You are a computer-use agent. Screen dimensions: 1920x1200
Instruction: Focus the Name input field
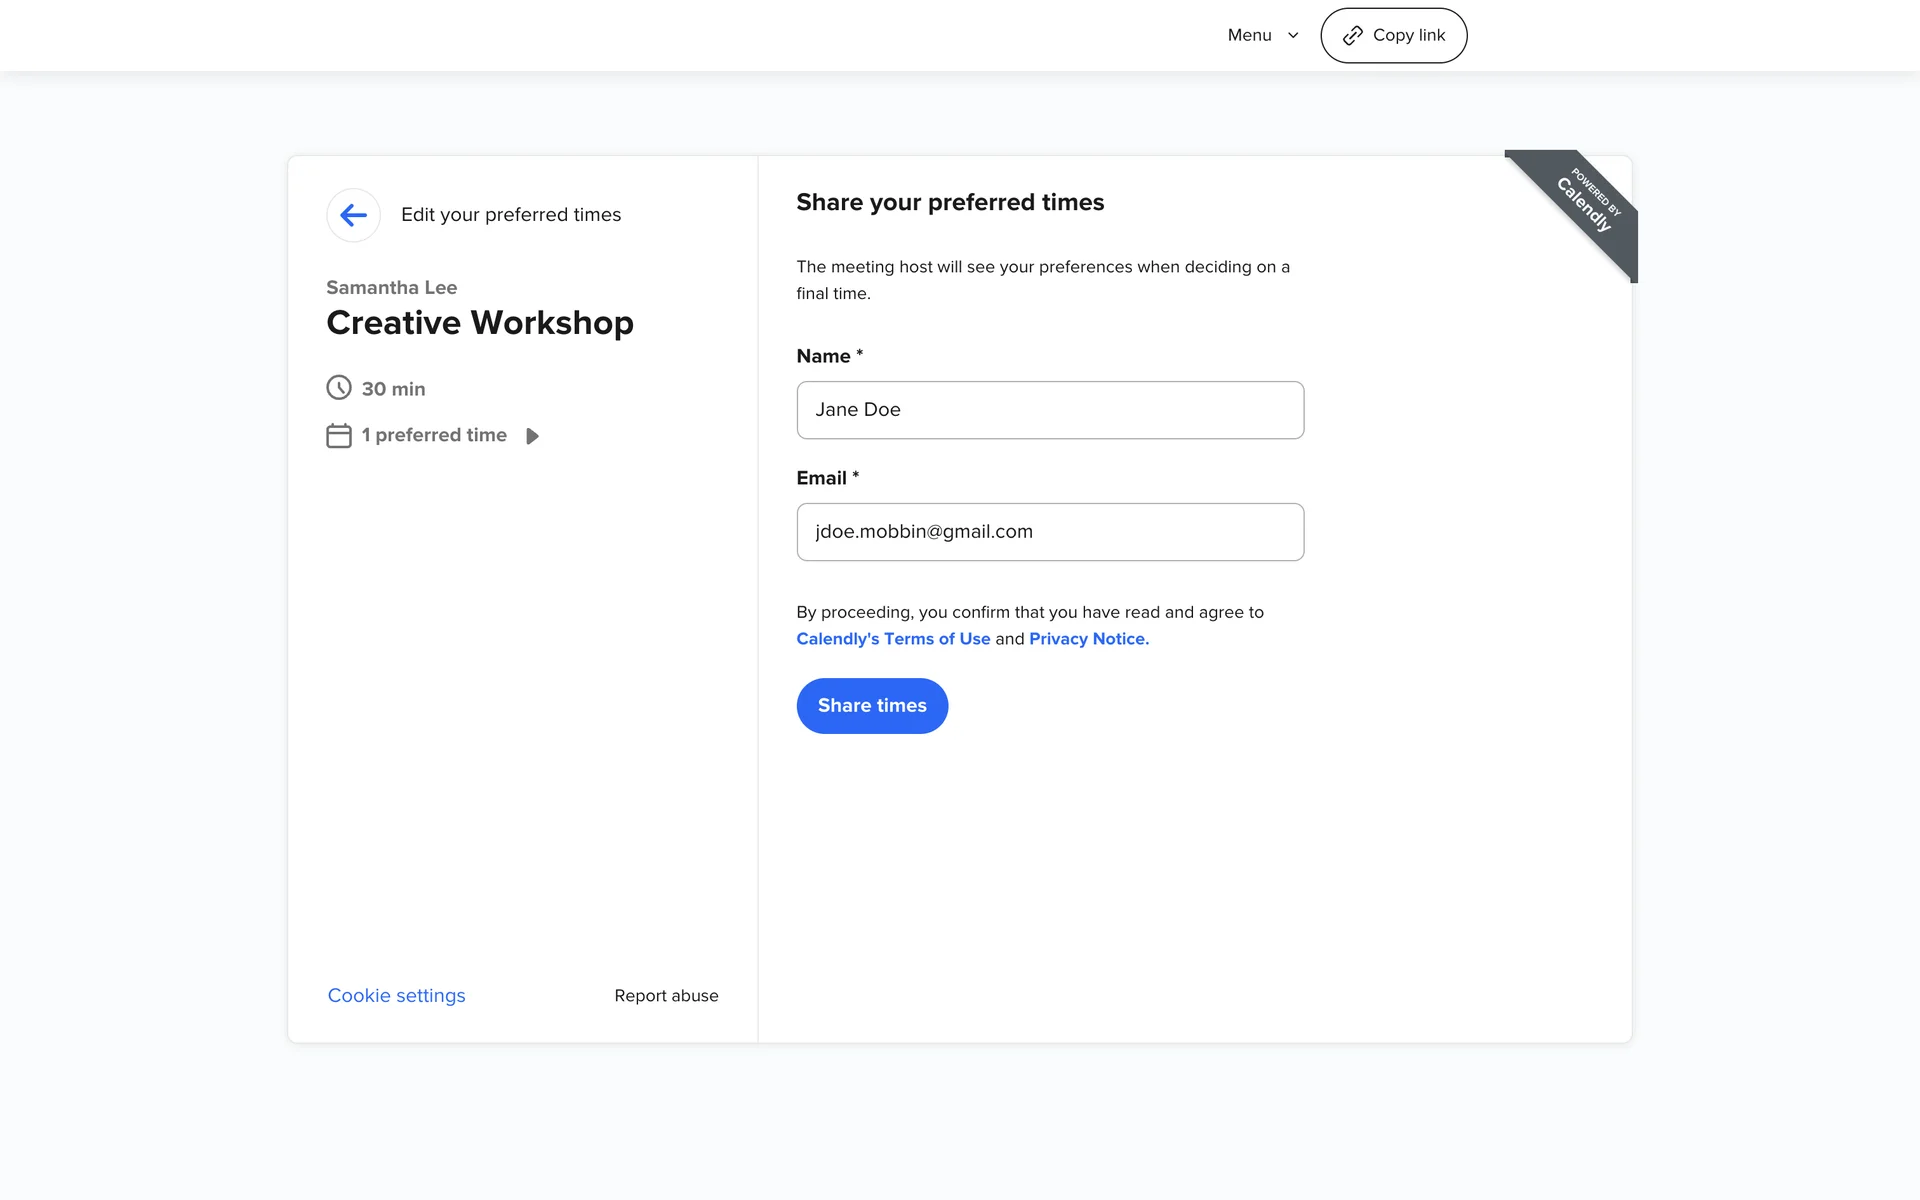[x=1050, y=410]
